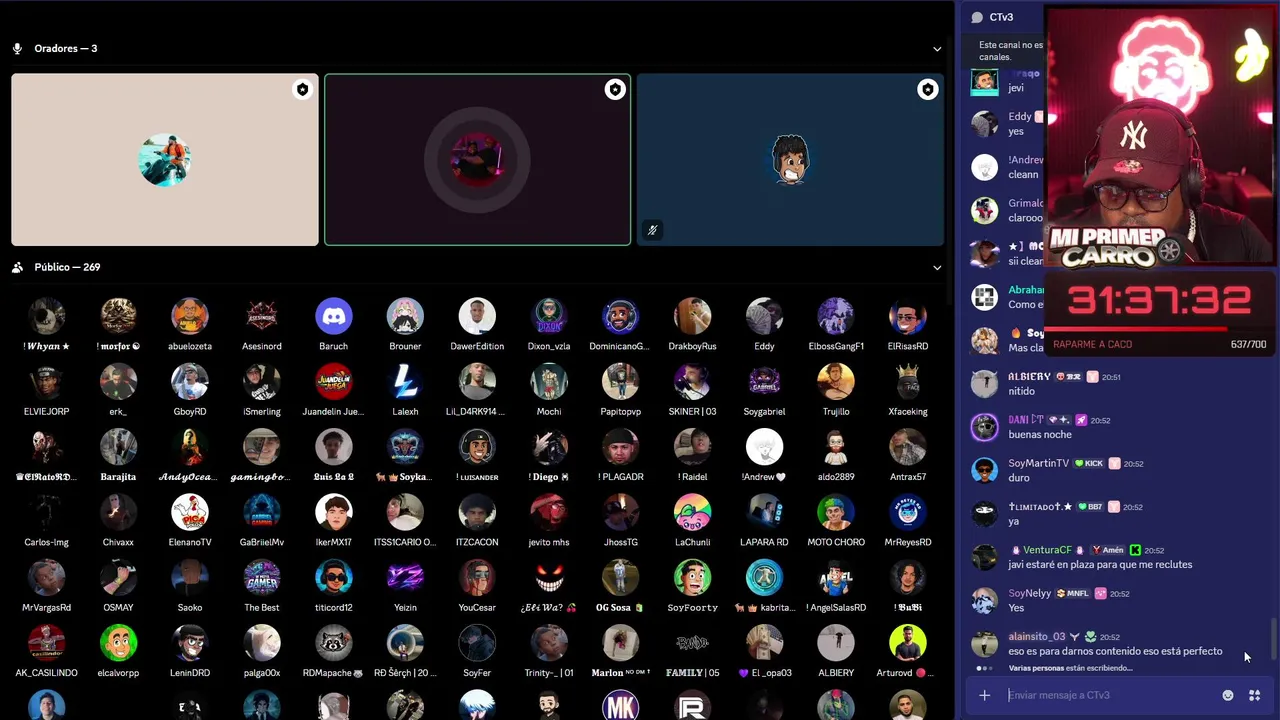This screenshot has width=1280, height=720.
Task: Click SoyMartinTV's avatar in the chat
Action: coord(985,470)
